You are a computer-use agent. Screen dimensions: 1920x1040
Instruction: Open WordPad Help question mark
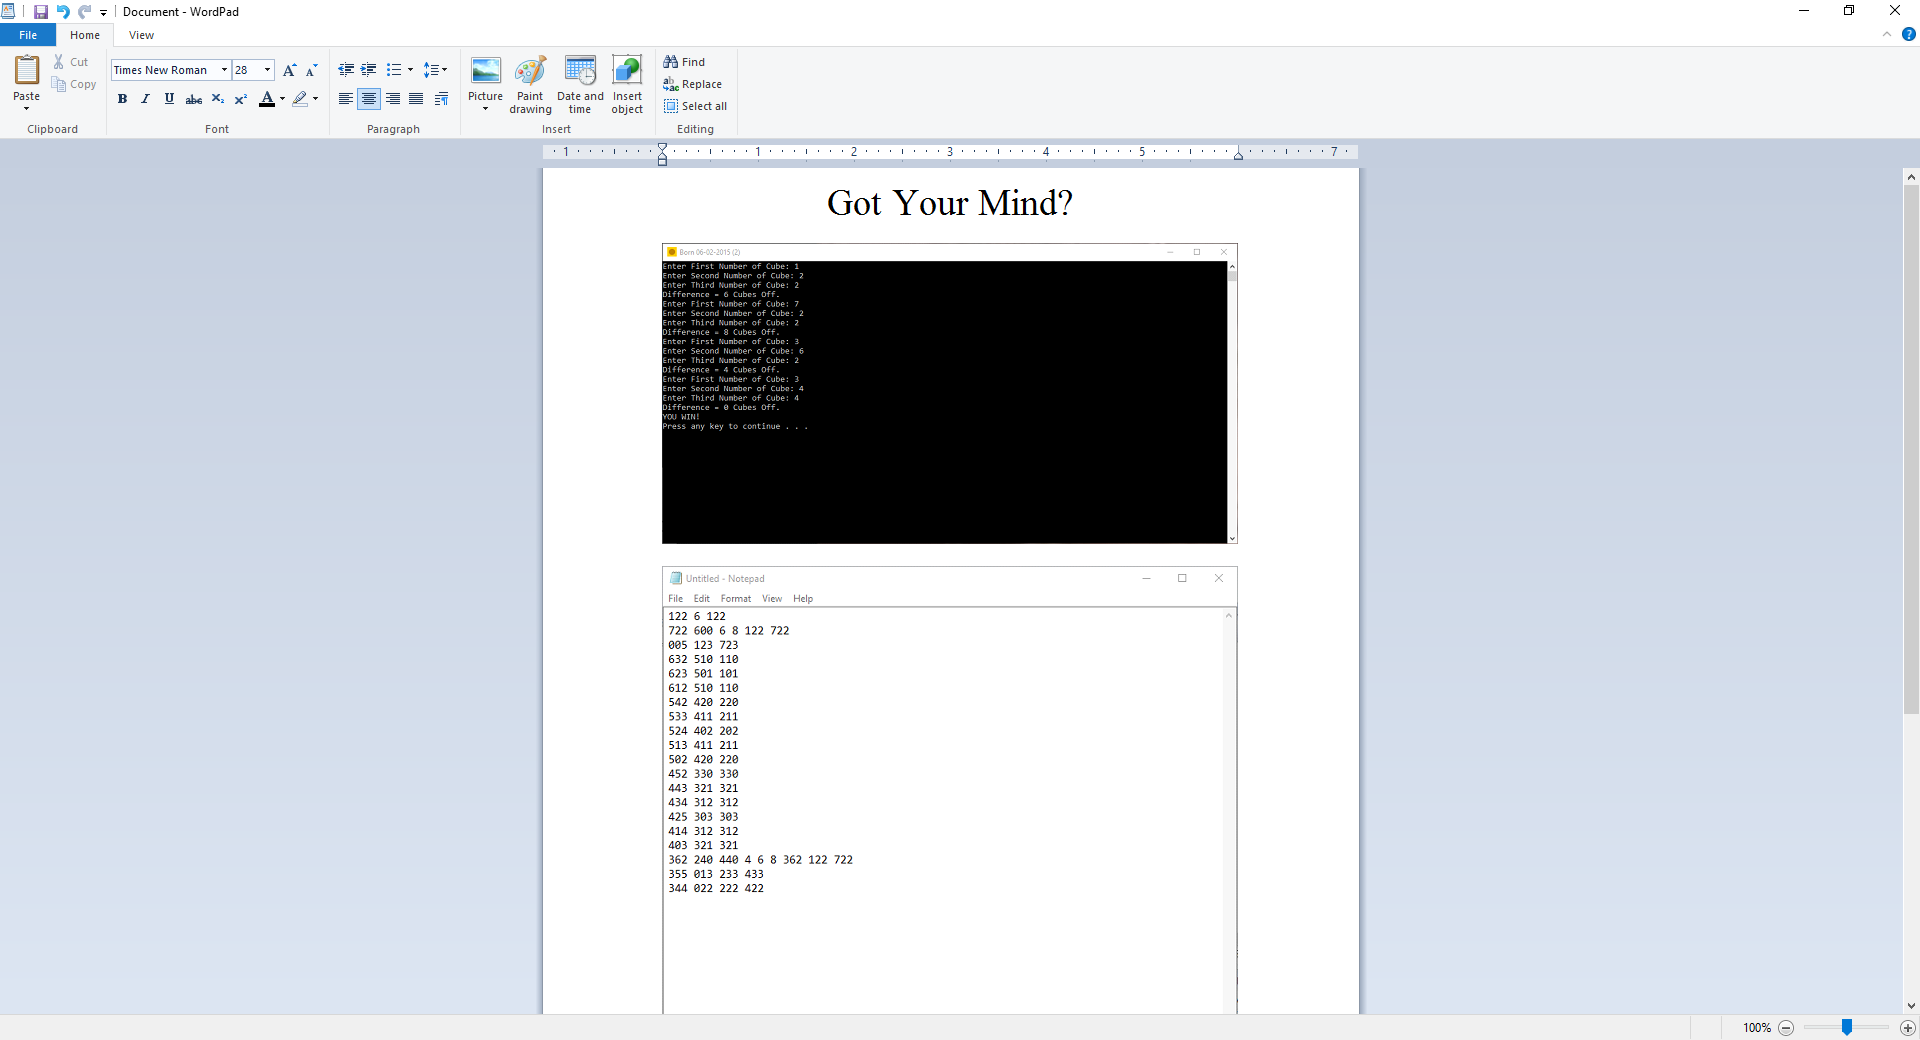pos(1908,34)
